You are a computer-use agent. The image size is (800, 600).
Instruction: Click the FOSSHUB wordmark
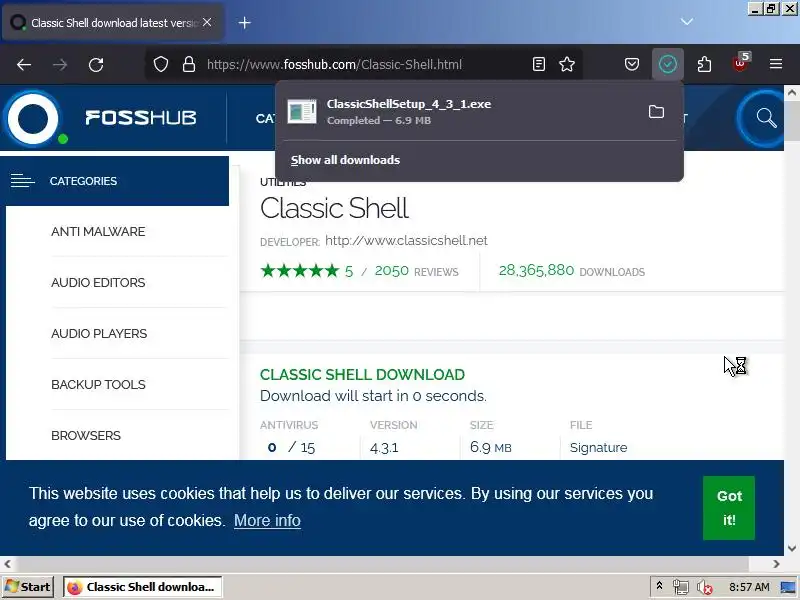141,118
